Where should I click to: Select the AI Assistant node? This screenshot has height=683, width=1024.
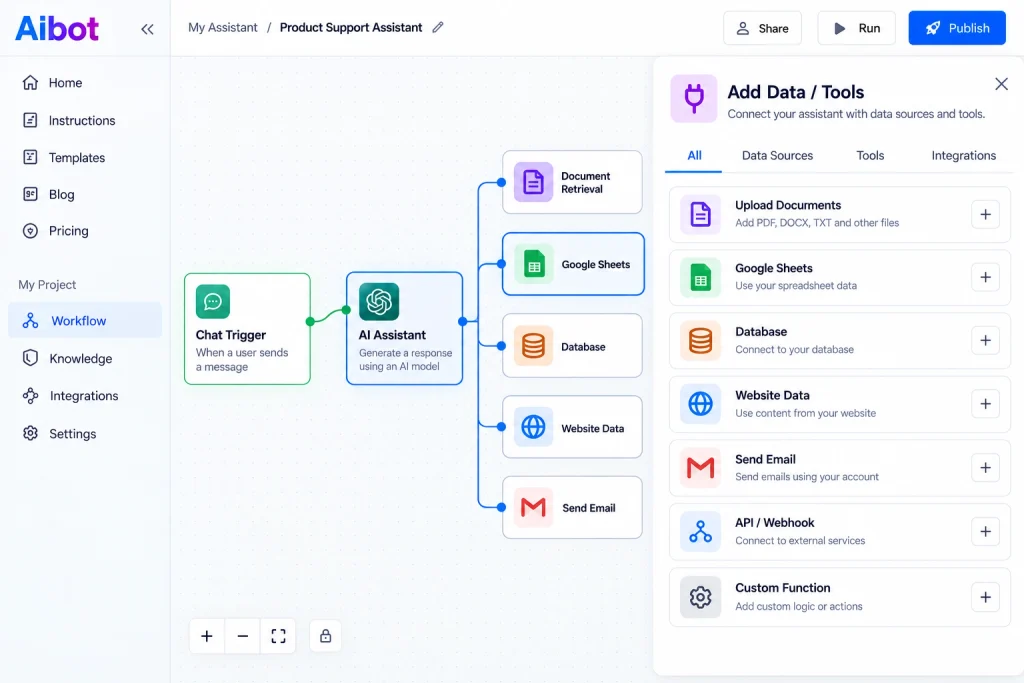tap(404, 328)
